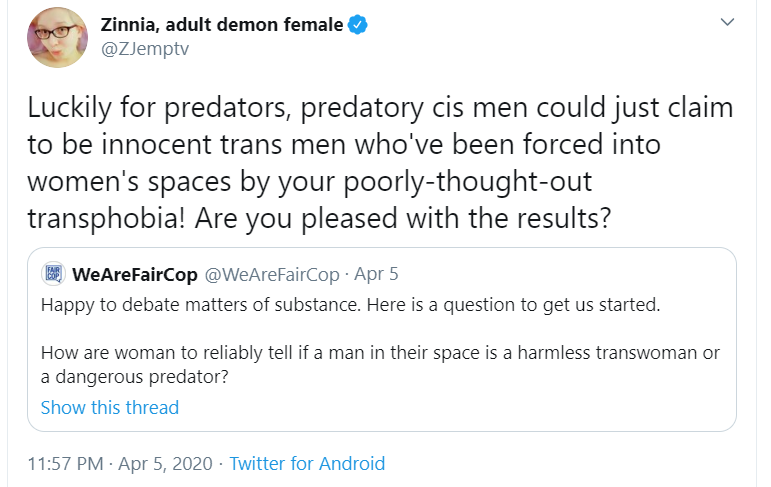Click the WeAreFairCop logo avatar icon
Screen dimensions: 771x487
point(53,274)
